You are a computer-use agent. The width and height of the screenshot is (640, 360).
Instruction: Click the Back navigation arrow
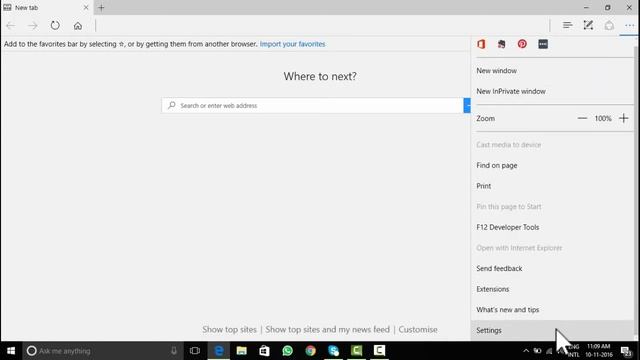click(x=11, y=26)
